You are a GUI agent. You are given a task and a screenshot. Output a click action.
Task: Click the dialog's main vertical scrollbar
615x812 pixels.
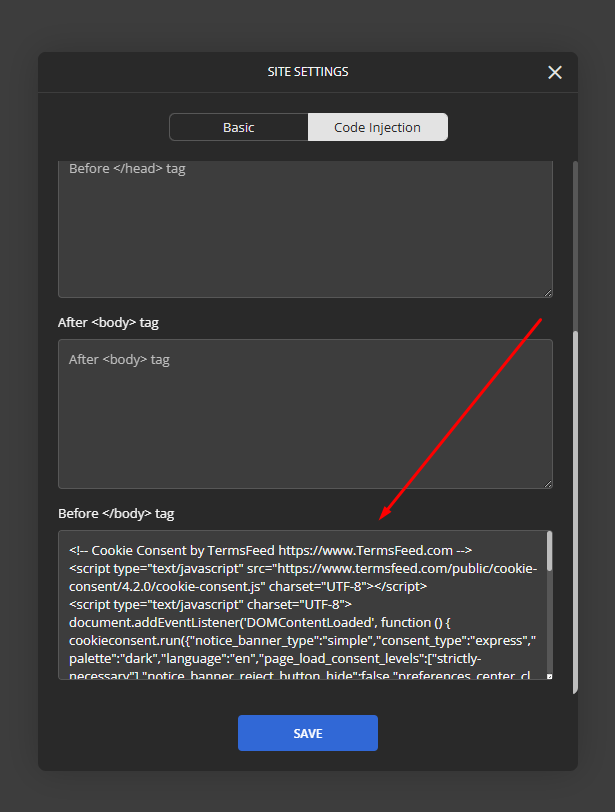point(575,512)
